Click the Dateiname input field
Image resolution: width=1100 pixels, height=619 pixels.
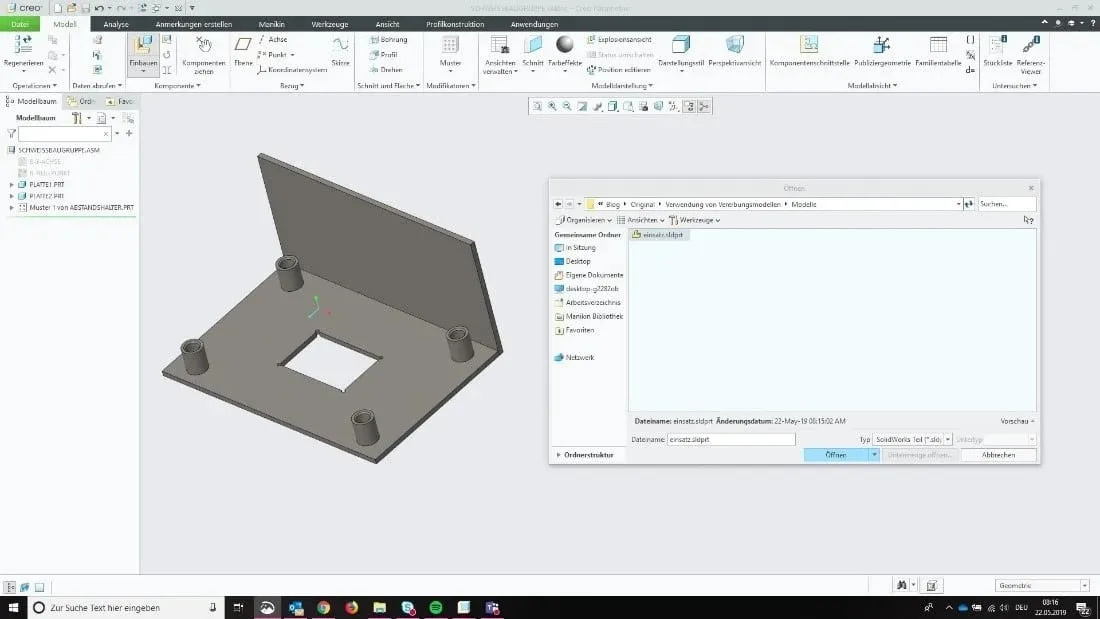click(x=730, y=438)
